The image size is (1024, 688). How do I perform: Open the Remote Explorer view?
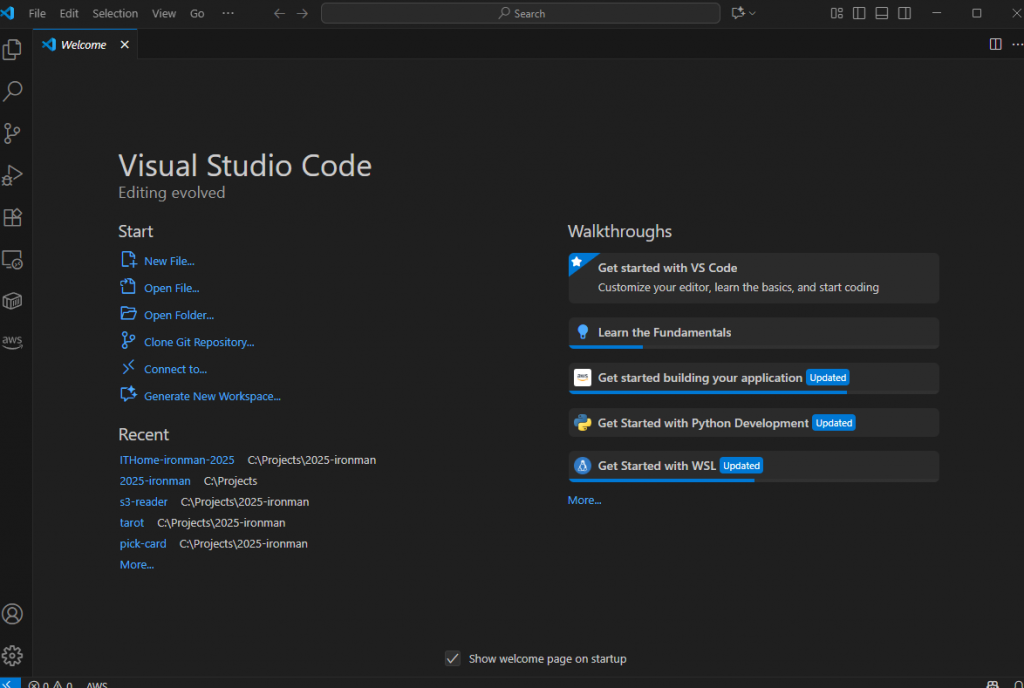(13, 260)
